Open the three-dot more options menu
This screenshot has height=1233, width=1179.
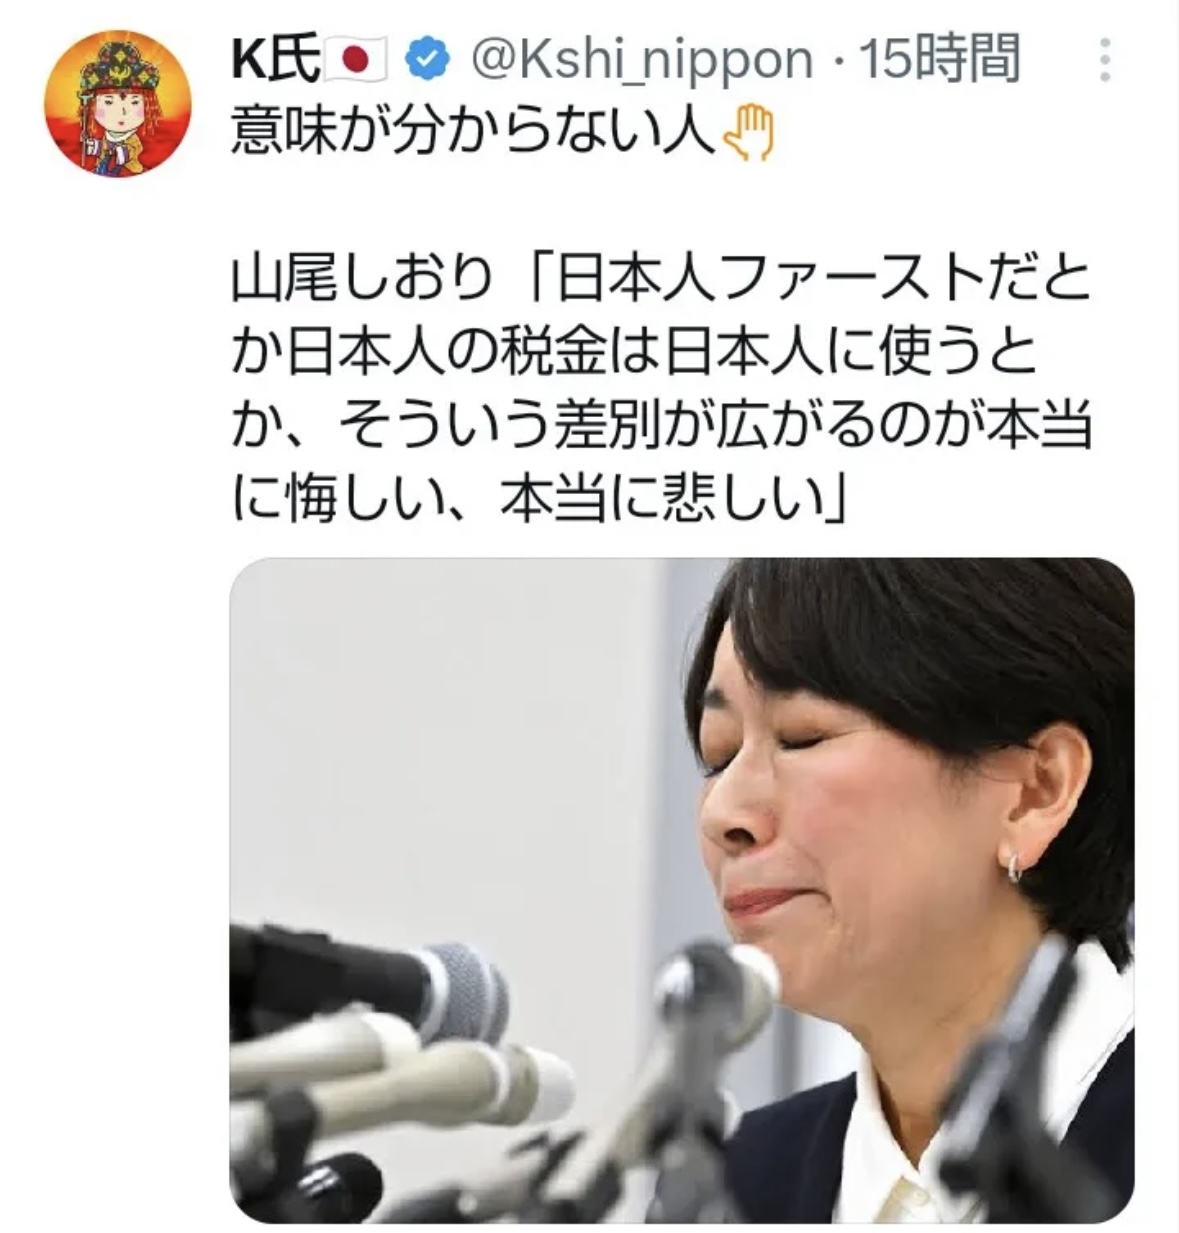pyautogui.click(x=1105, y=60)
